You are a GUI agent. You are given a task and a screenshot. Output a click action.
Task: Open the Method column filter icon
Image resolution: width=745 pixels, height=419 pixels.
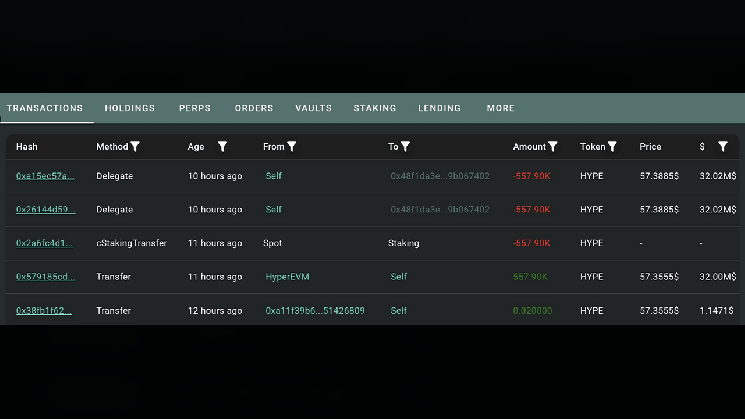click(135, 147)
